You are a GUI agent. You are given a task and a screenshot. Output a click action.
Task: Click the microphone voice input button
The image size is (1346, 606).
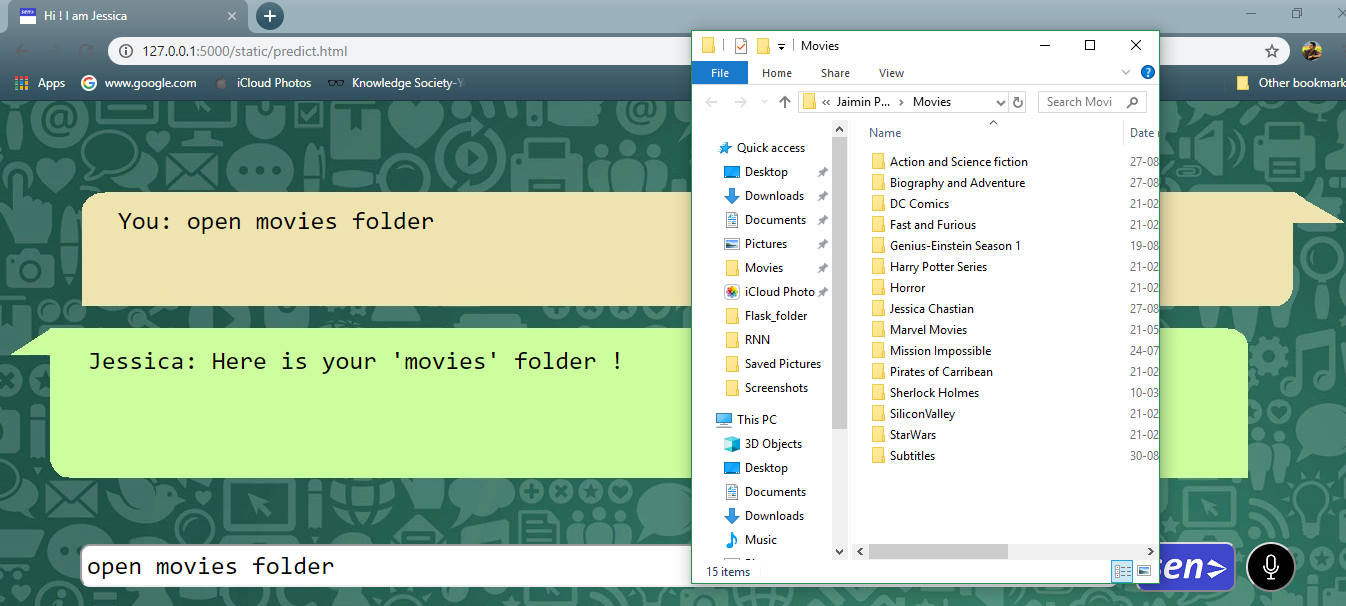pos(1271,567)
